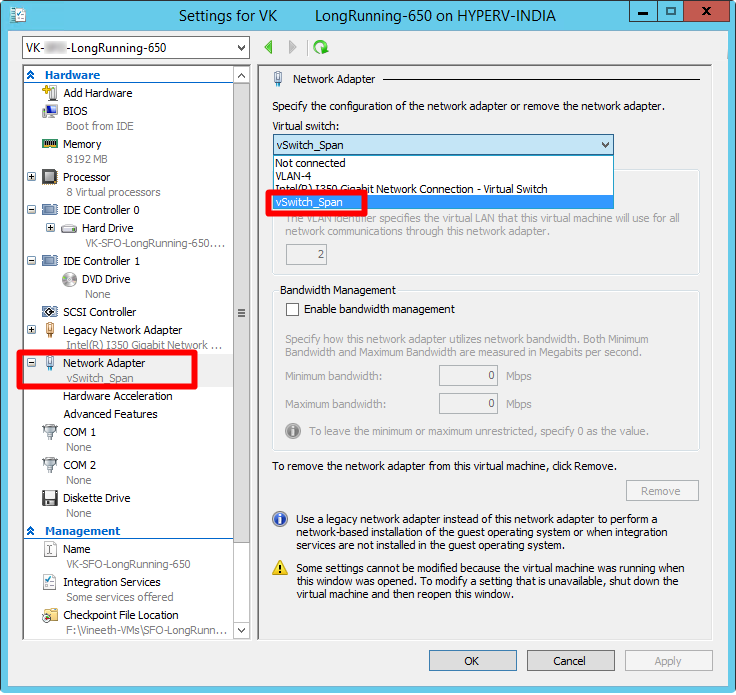This screenshot has width=736, height=695.
Task: Click the Minimum bandwidth input field
Action: pos(468,375)
